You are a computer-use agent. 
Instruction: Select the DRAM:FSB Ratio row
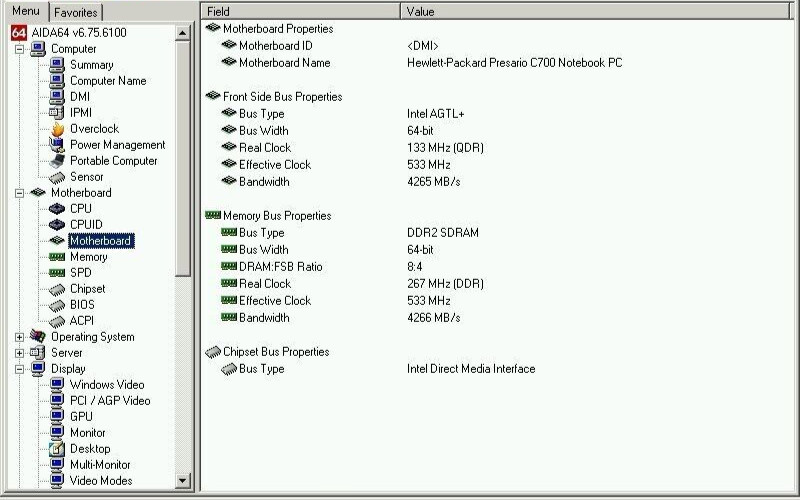(281, 267)
